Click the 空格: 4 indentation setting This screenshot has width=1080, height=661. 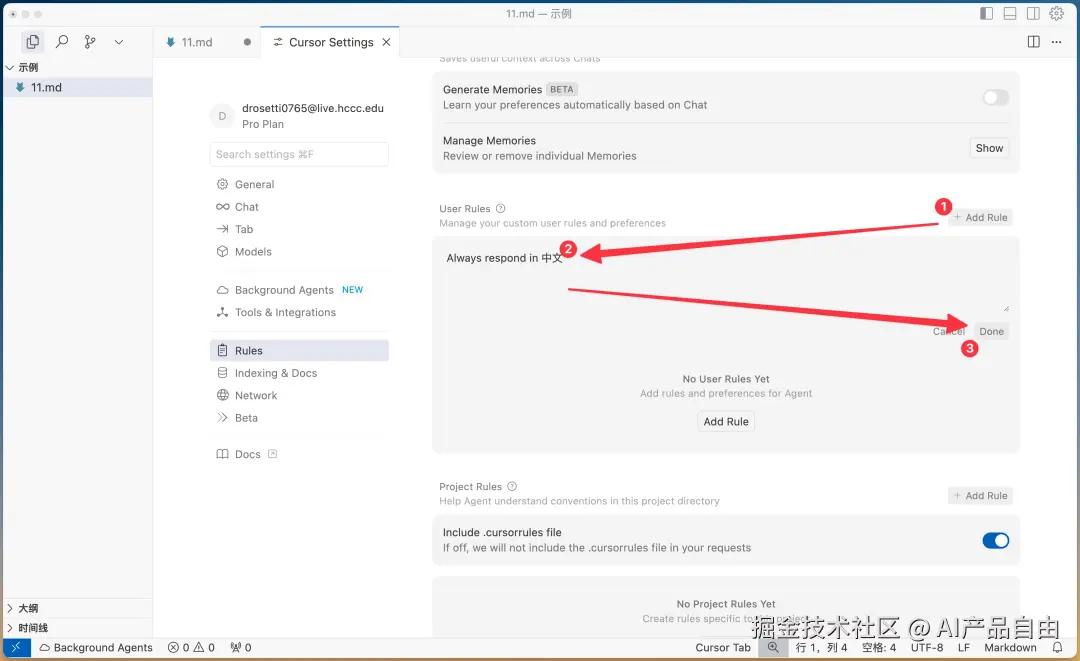879,647
